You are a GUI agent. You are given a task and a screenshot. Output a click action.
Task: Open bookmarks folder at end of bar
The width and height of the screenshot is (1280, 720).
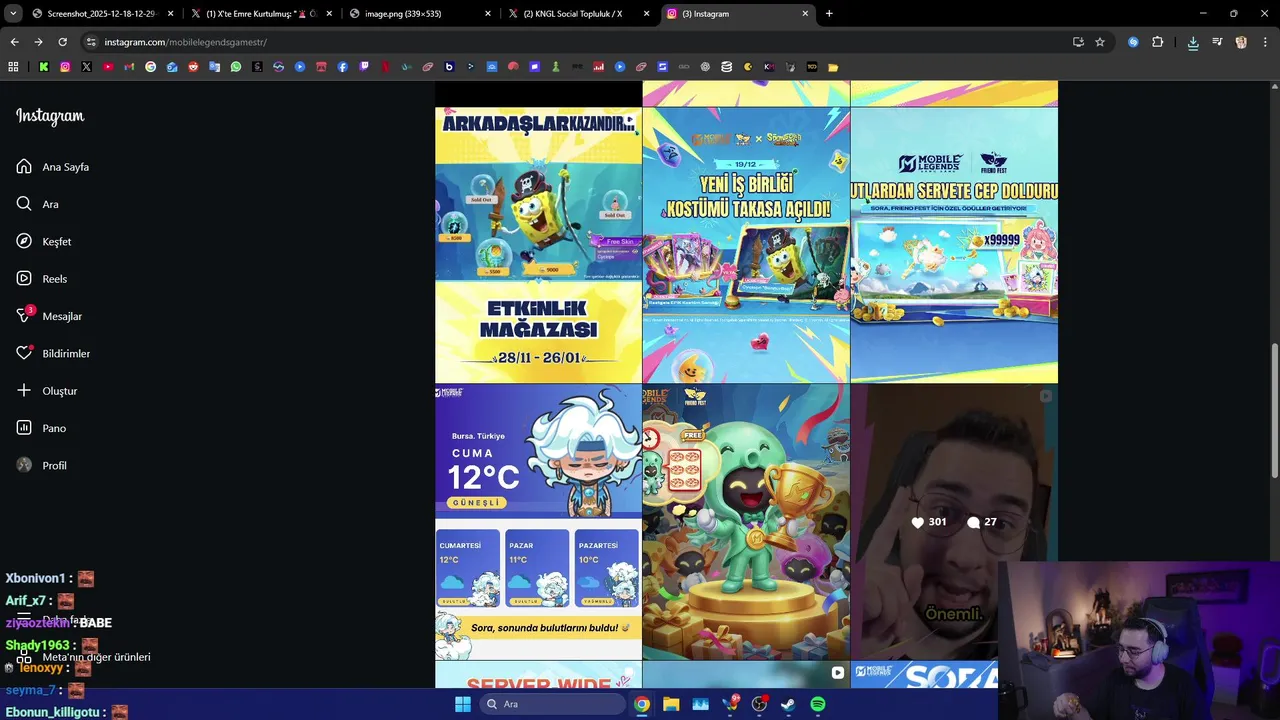pos(833,67)
